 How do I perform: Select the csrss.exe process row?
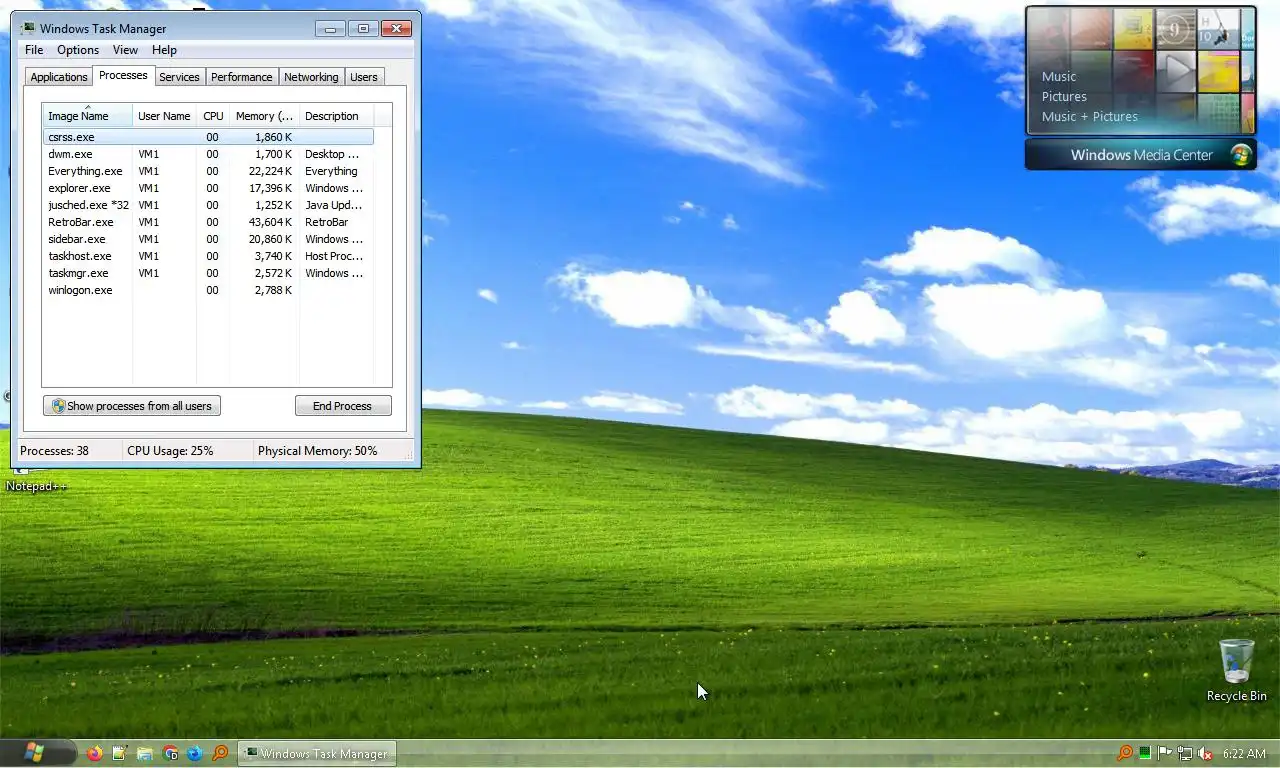point(208,137)
